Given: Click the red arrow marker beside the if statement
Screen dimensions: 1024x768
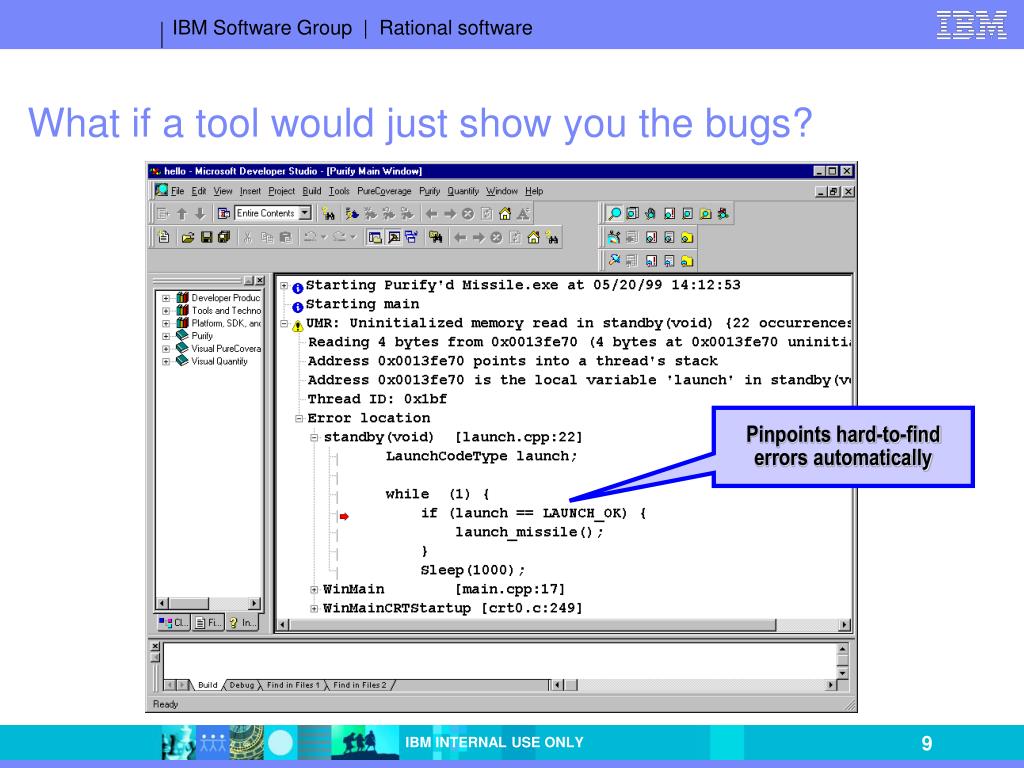Looking at the screenshot, I should point(344,516).
